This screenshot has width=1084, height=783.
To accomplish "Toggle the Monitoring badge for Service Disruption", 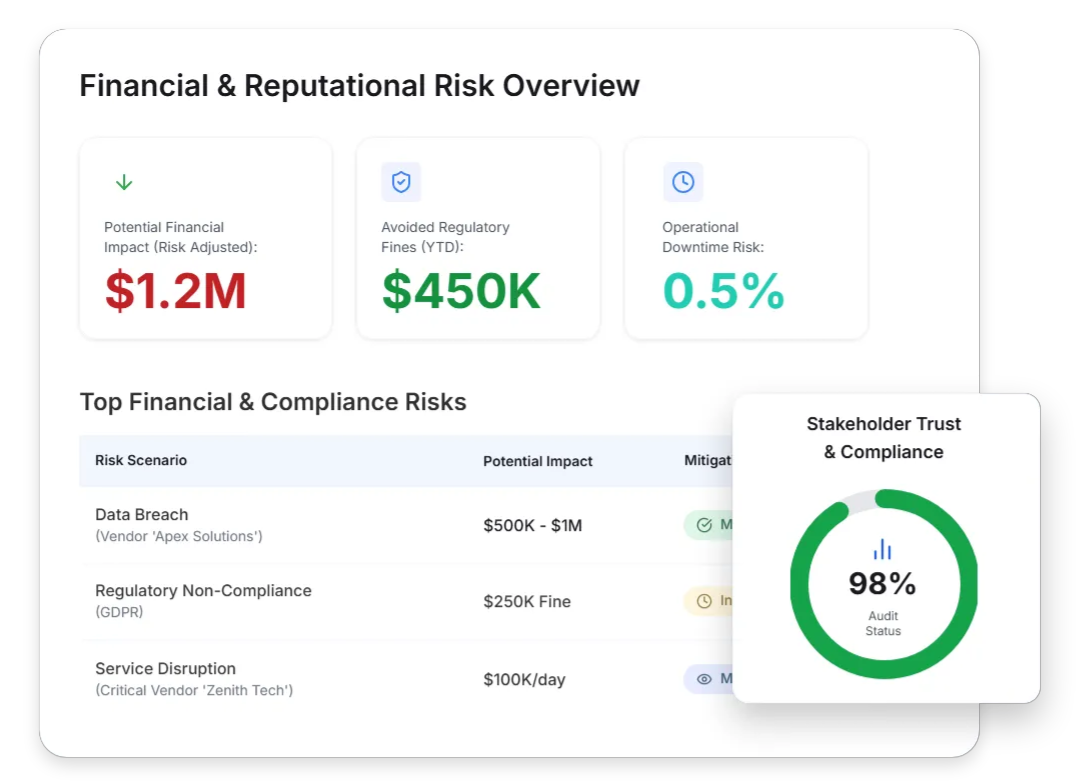I will [712, 679].
